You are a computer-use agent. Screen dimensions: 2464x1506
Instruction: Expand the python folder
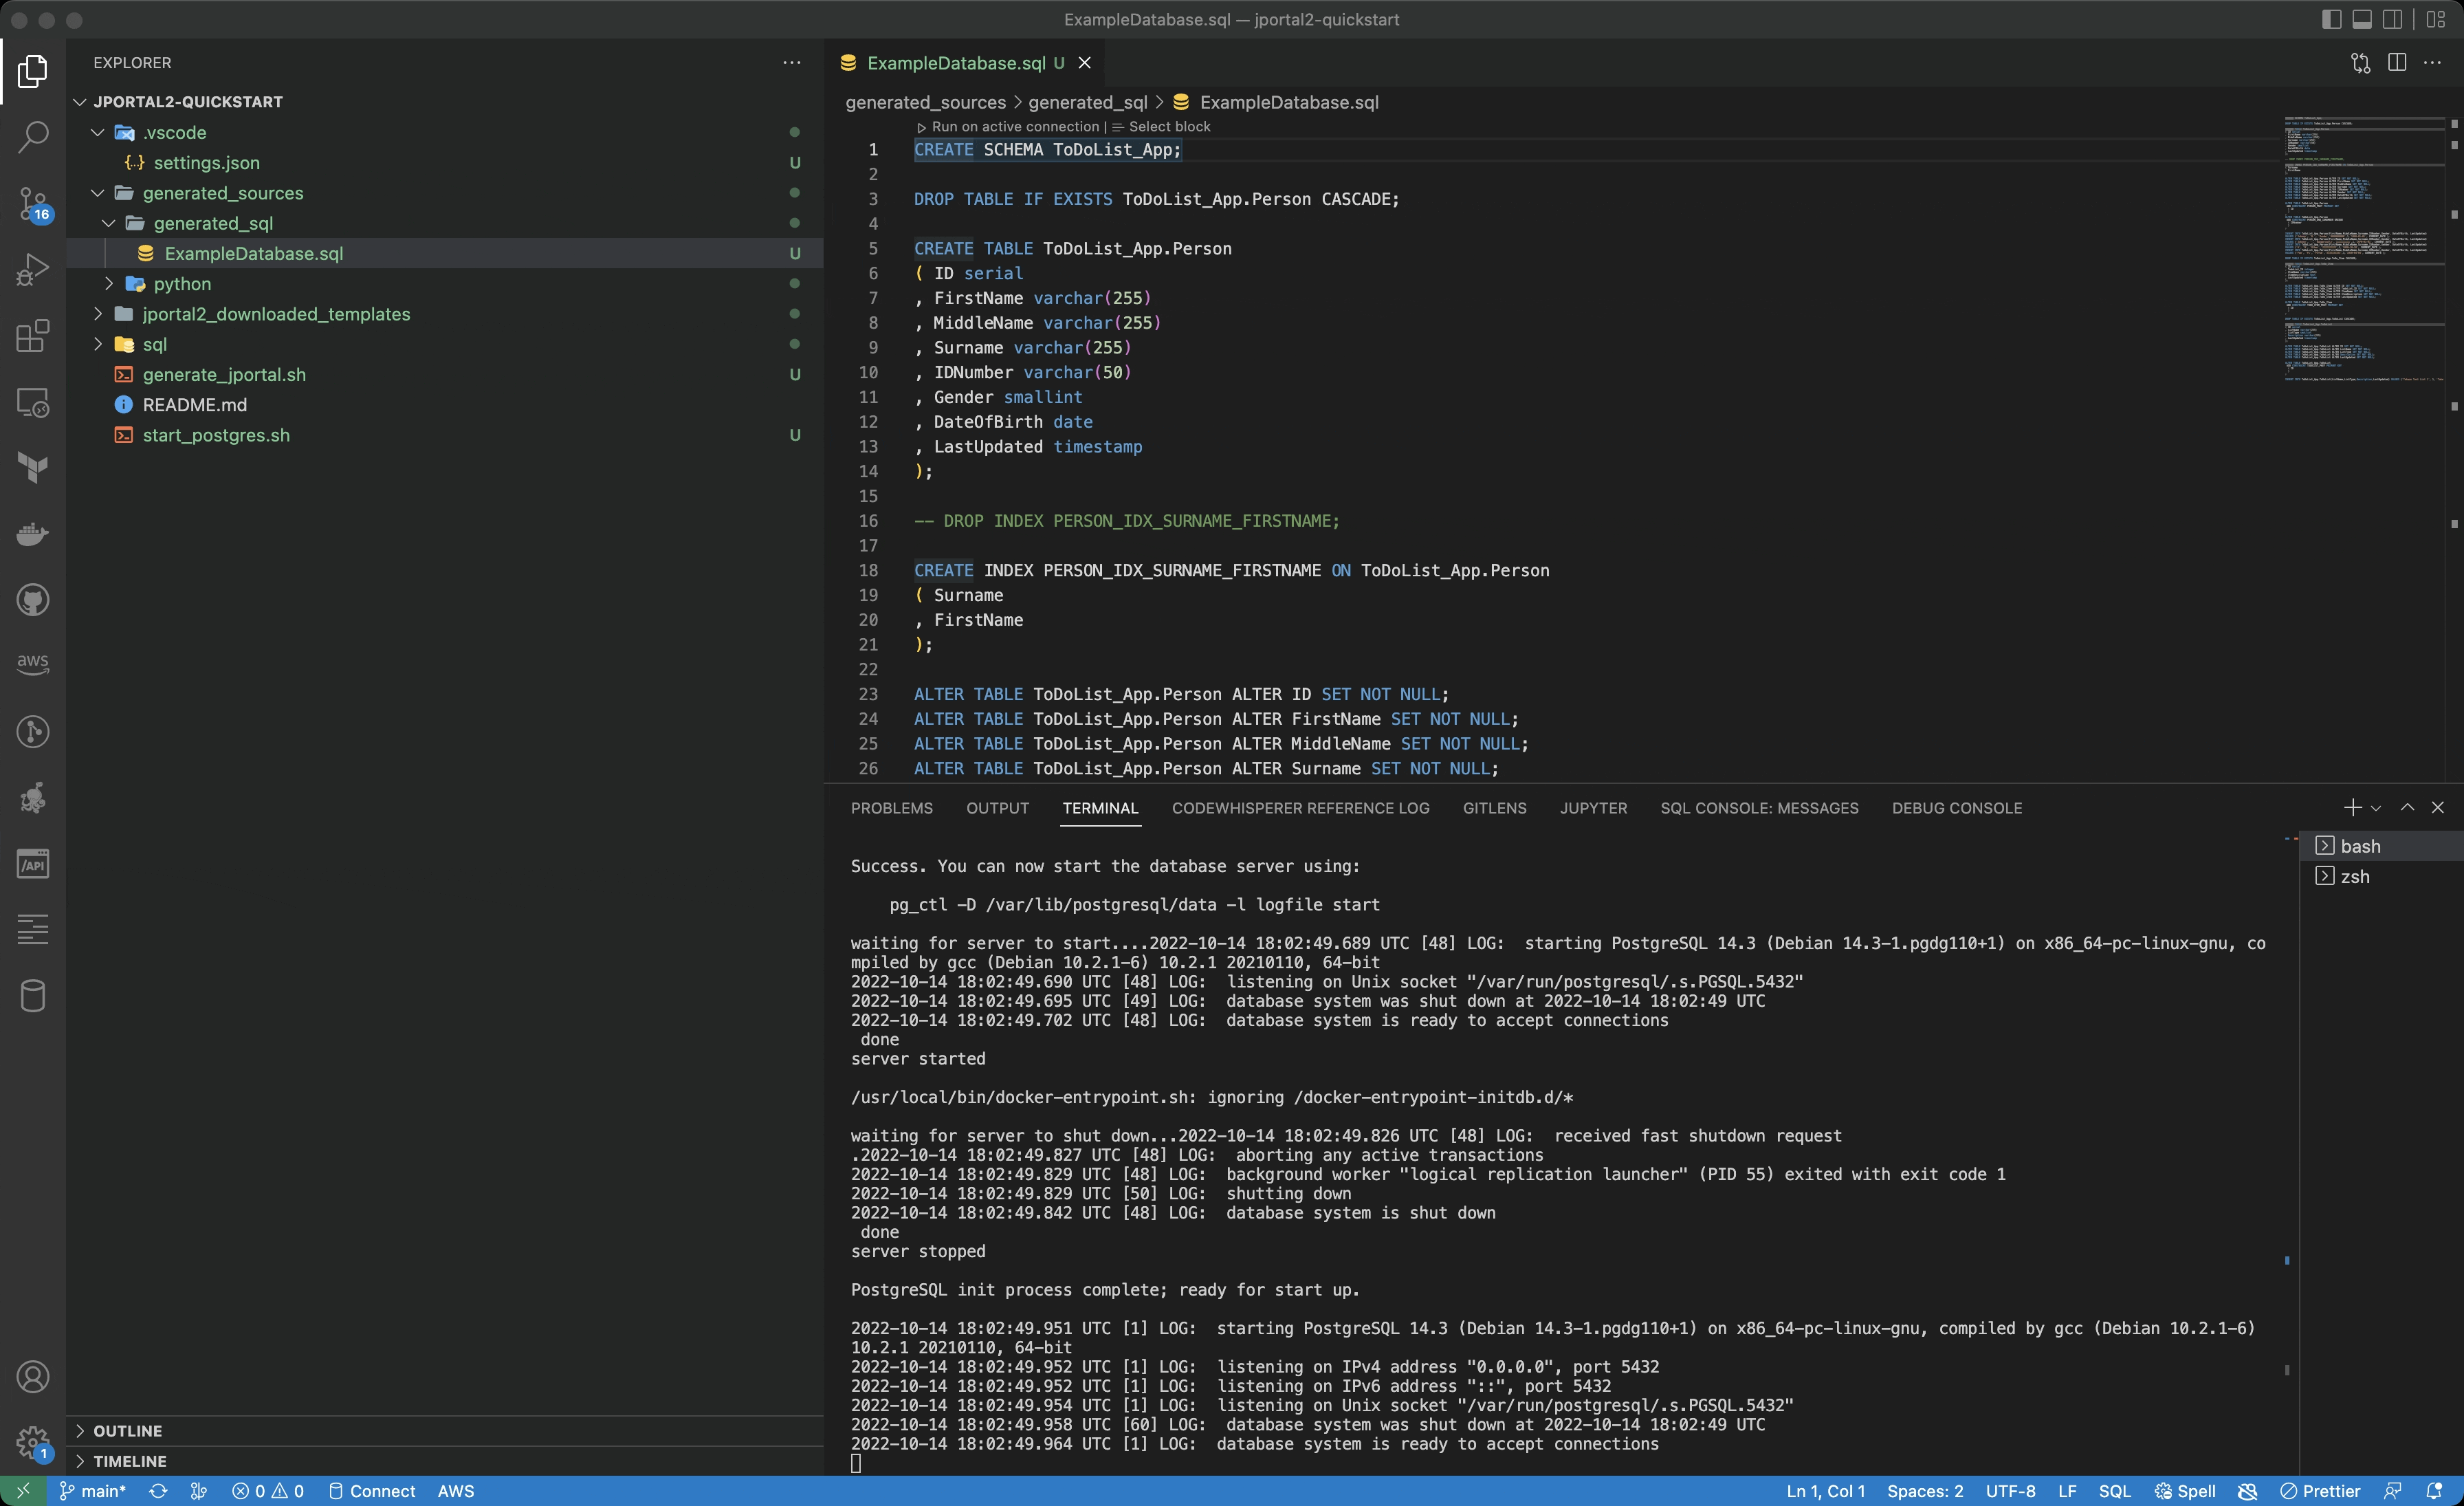point(109,284)
